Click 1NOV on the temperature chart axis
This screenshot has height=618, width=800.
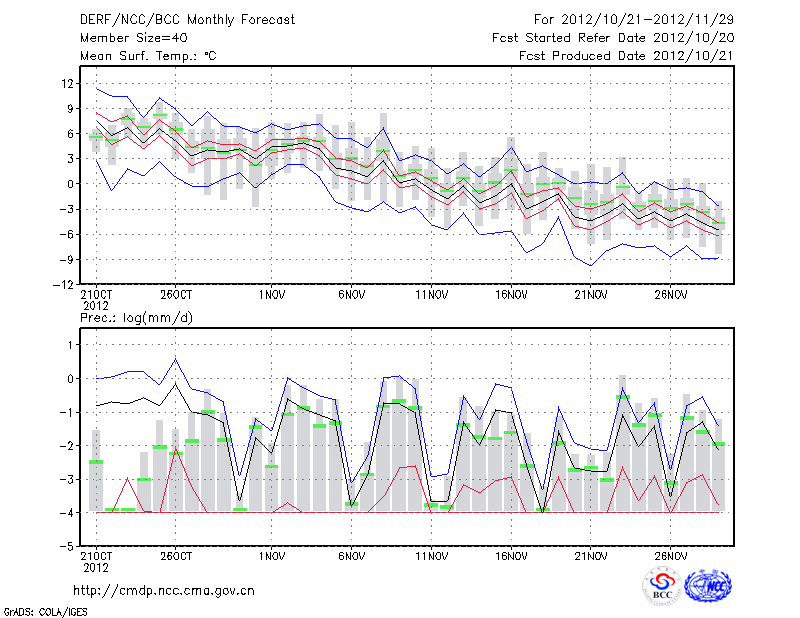271,295
